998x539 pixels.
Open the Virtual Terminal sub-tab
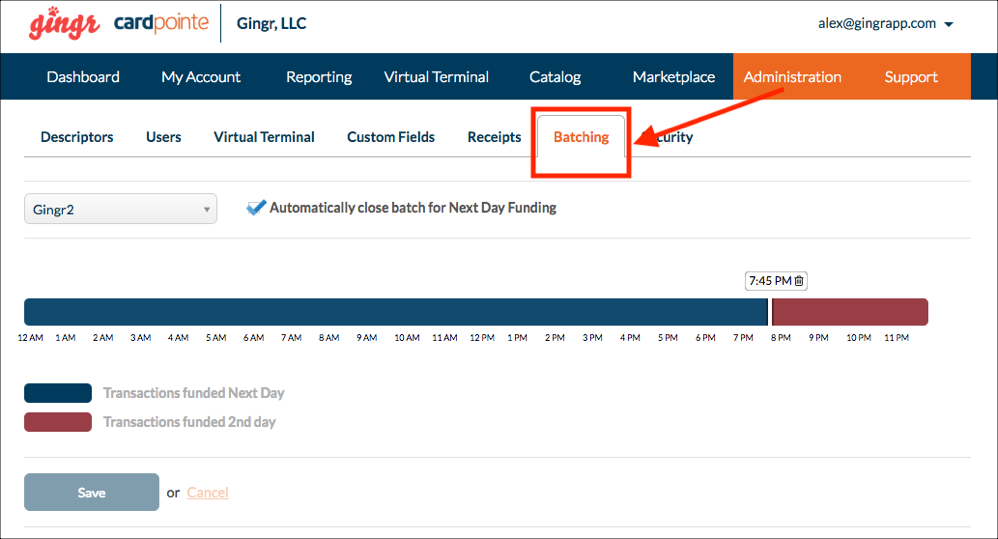[264, 137]
